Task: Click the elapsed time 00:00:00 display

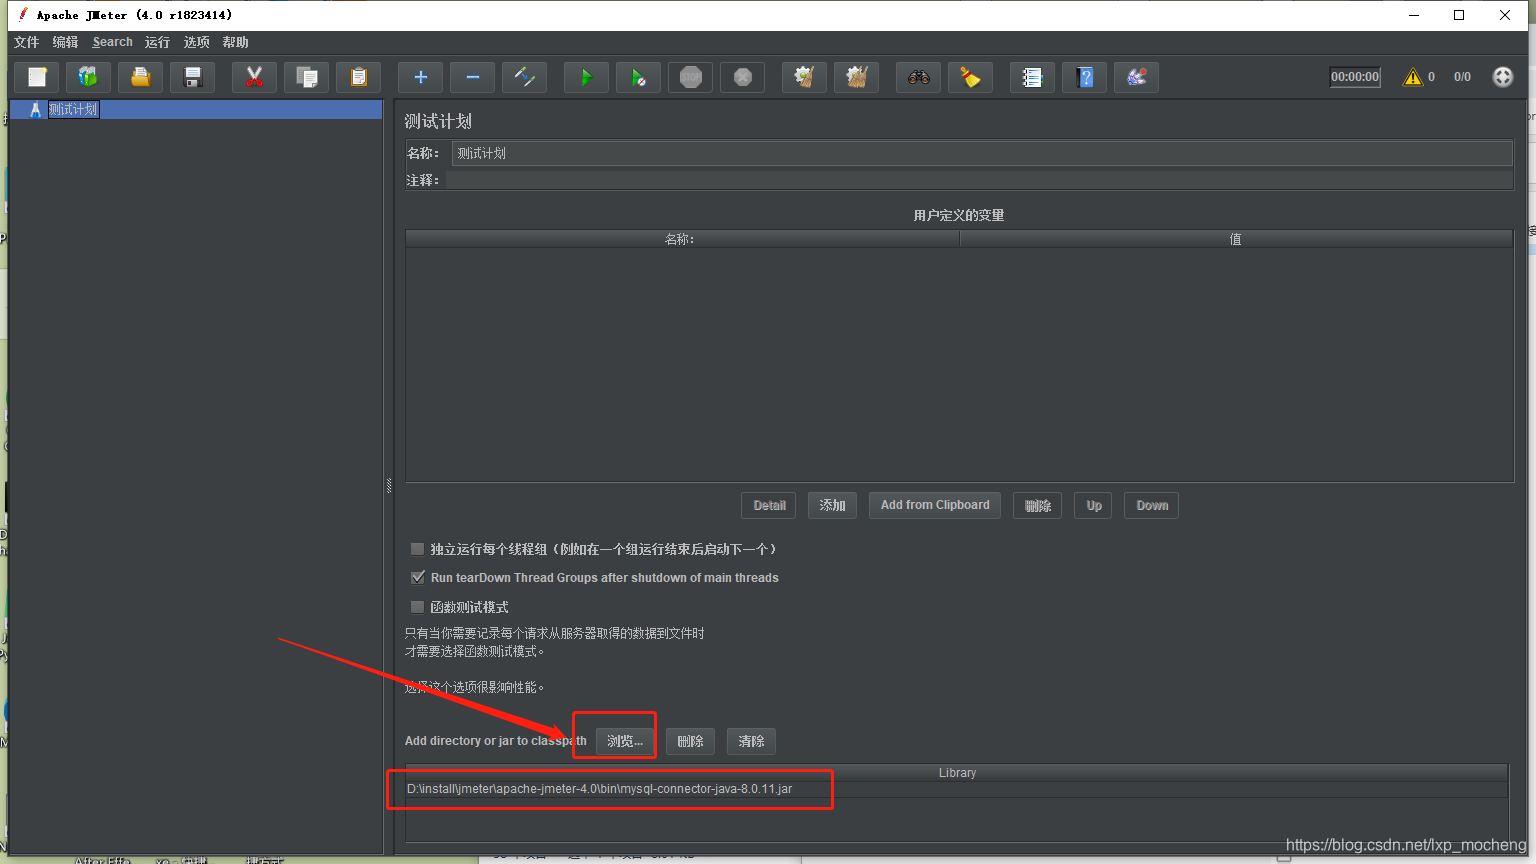Action: coord(1355,77)
